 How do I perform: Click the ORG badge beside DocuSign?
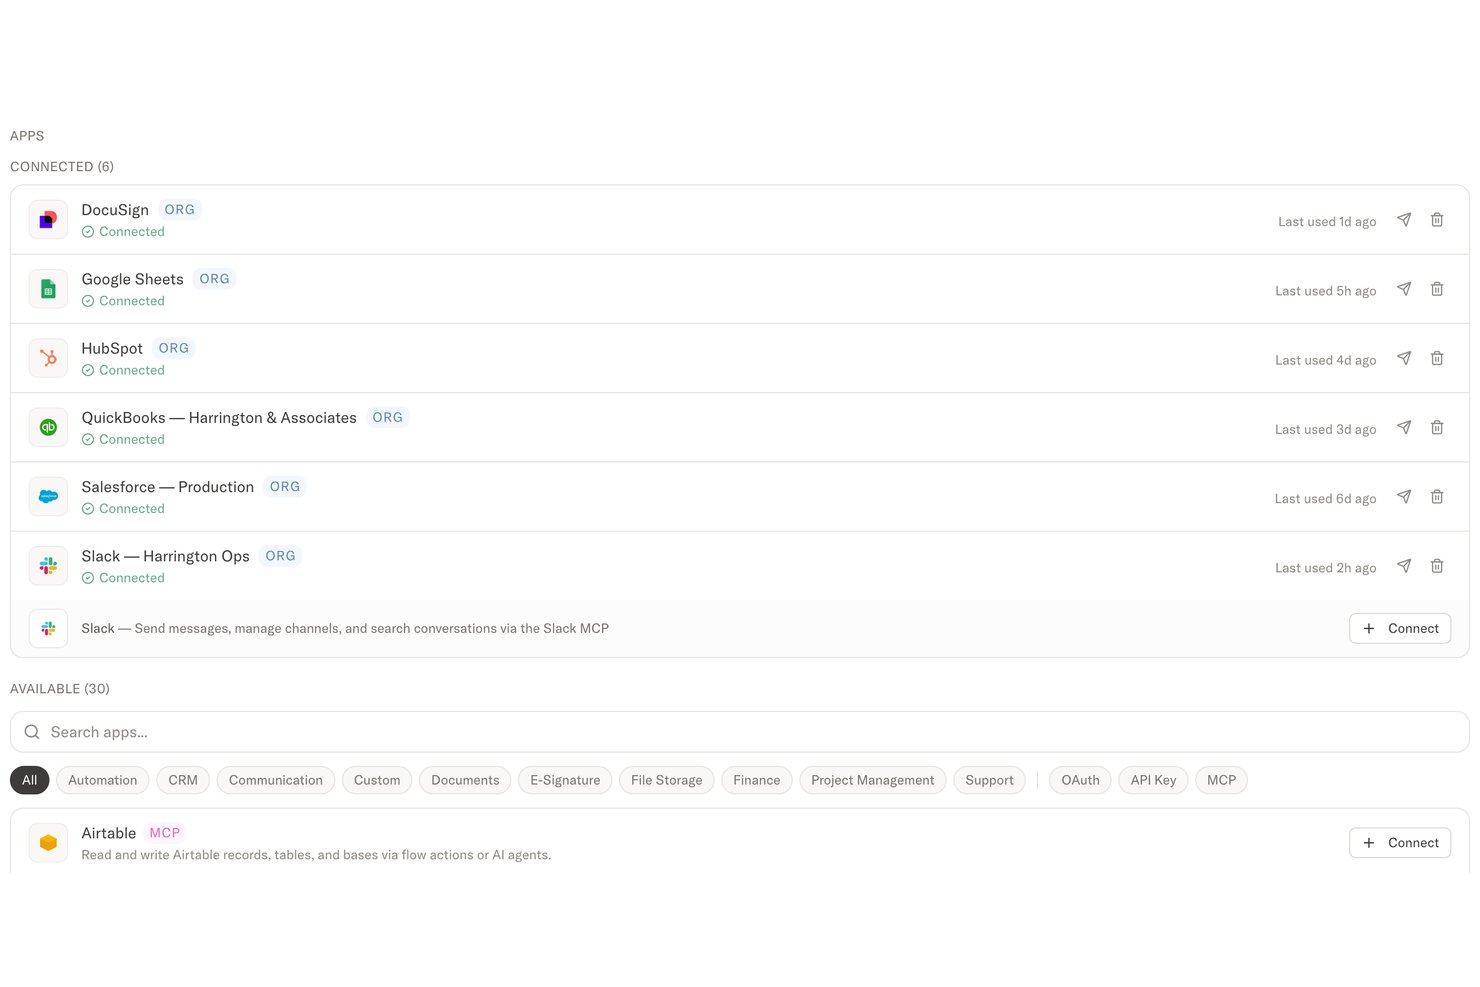[x=180, y=210]
